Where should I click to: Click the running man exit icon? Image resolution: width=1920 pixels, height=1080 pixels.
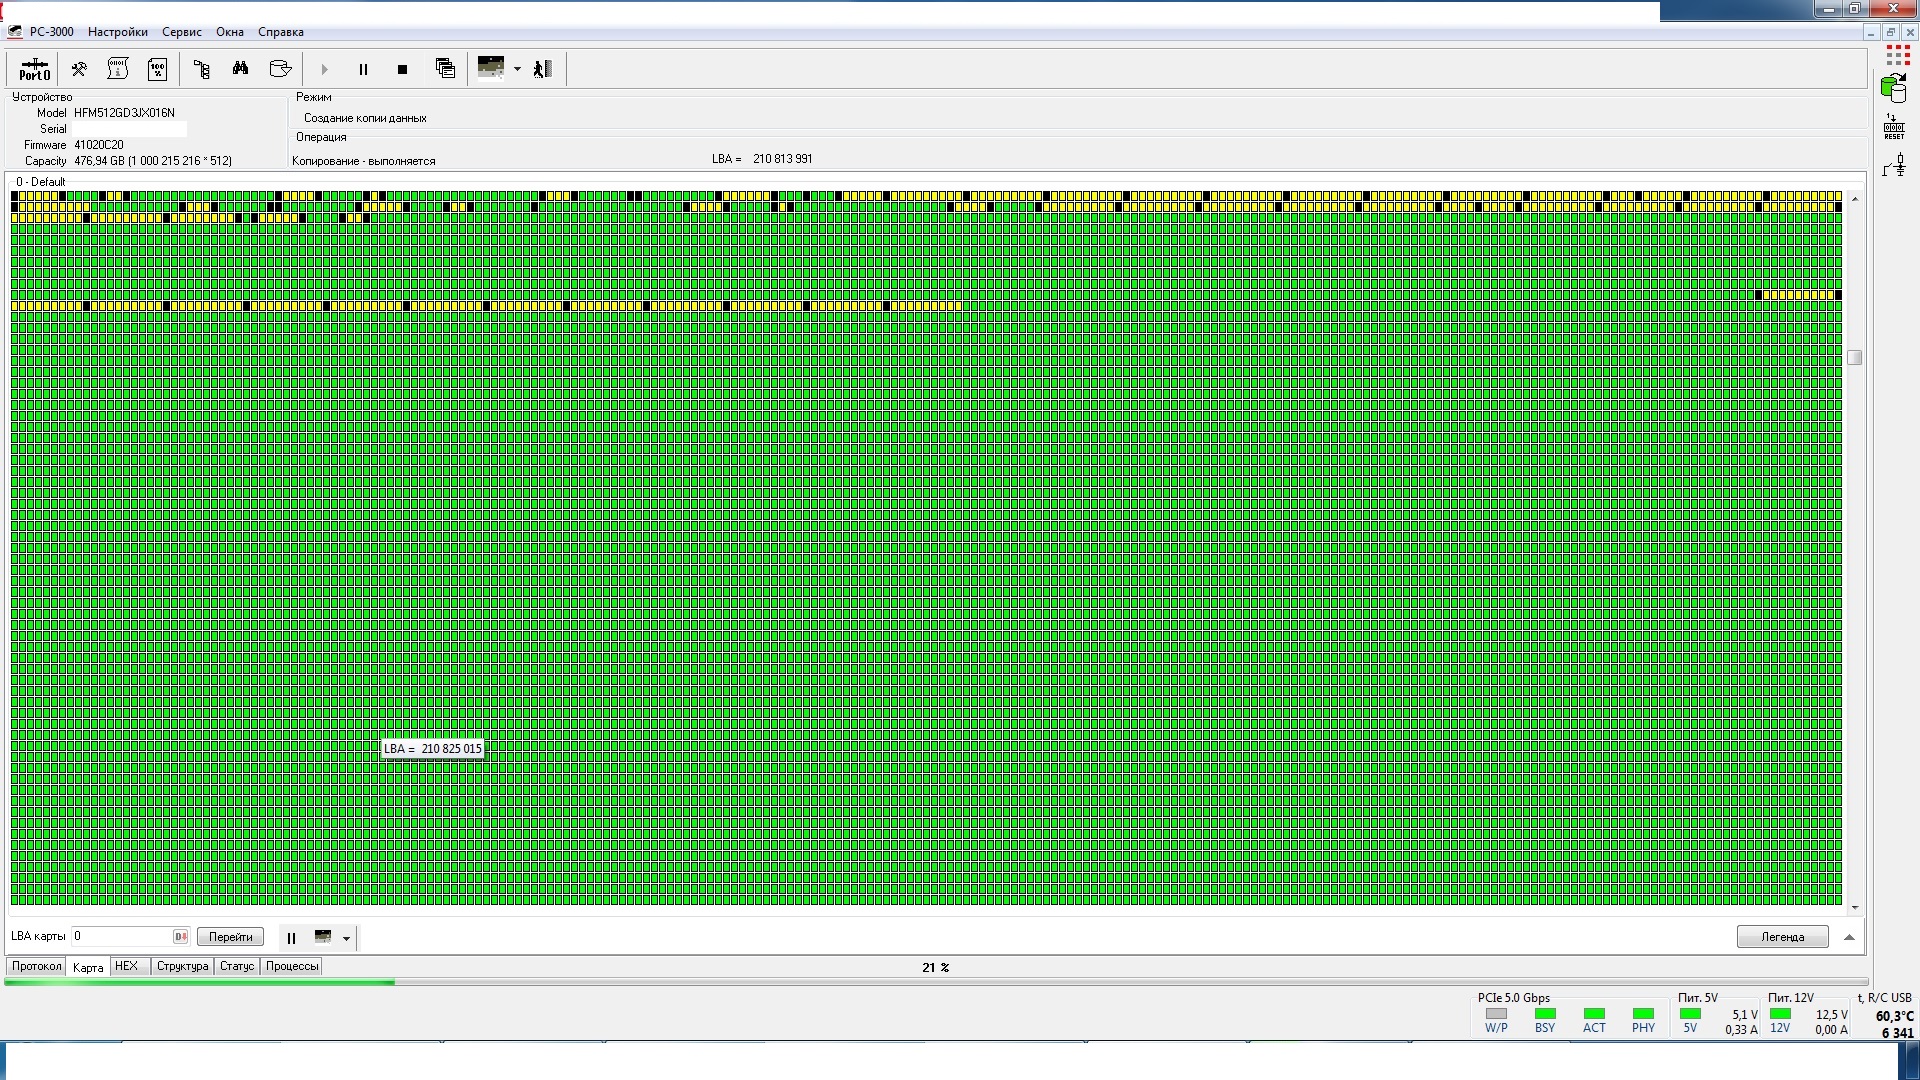pyautogui.click(x=543, y=69)
